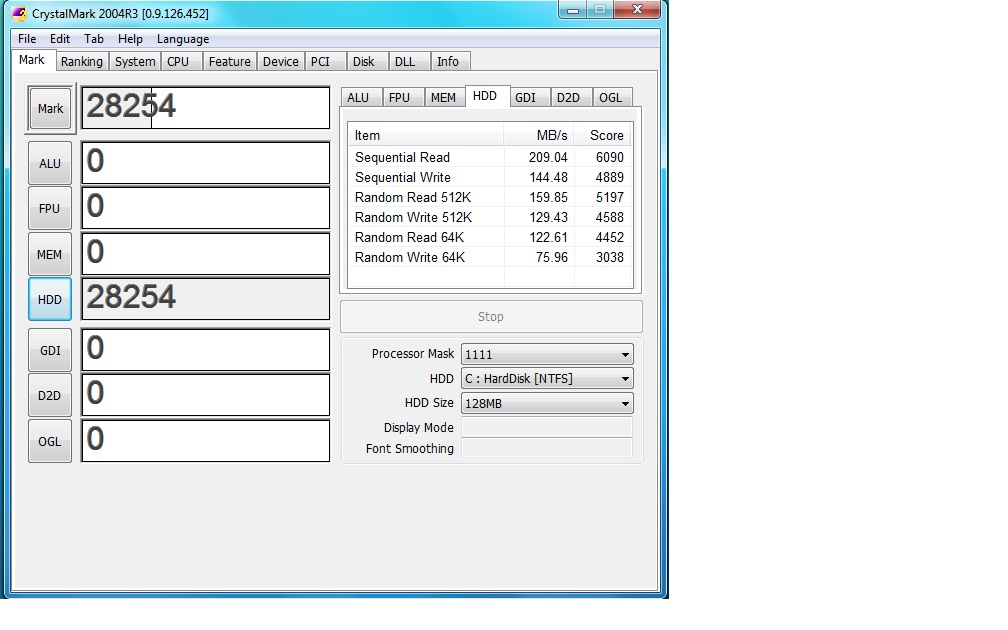Run the MEM benchmark button
Image resolution: width=1008 pixels, height=630 pixels.
[50, 255]
